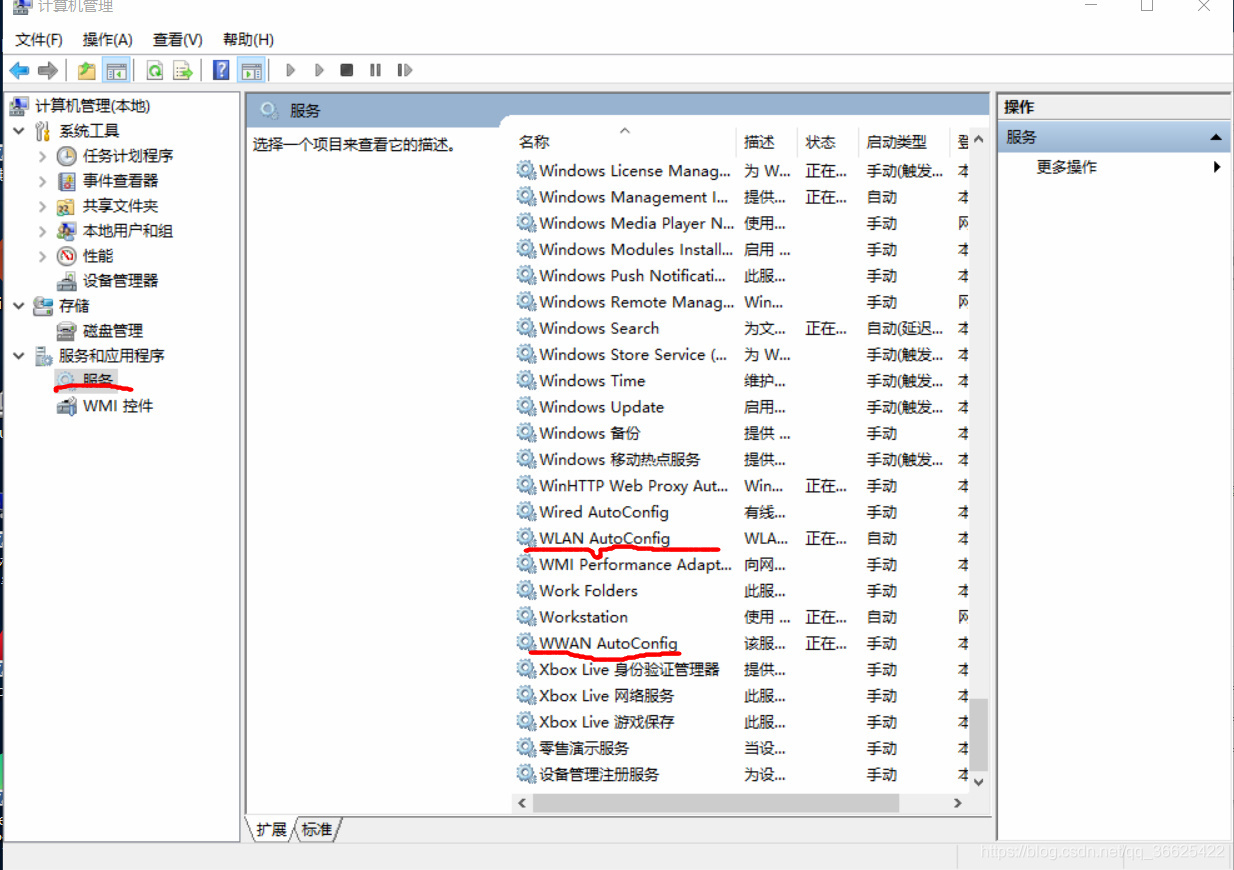Select the Work Folders service row
Image resolution: width=1234 pixels, height=870 pixels.
tap(741, 591)
